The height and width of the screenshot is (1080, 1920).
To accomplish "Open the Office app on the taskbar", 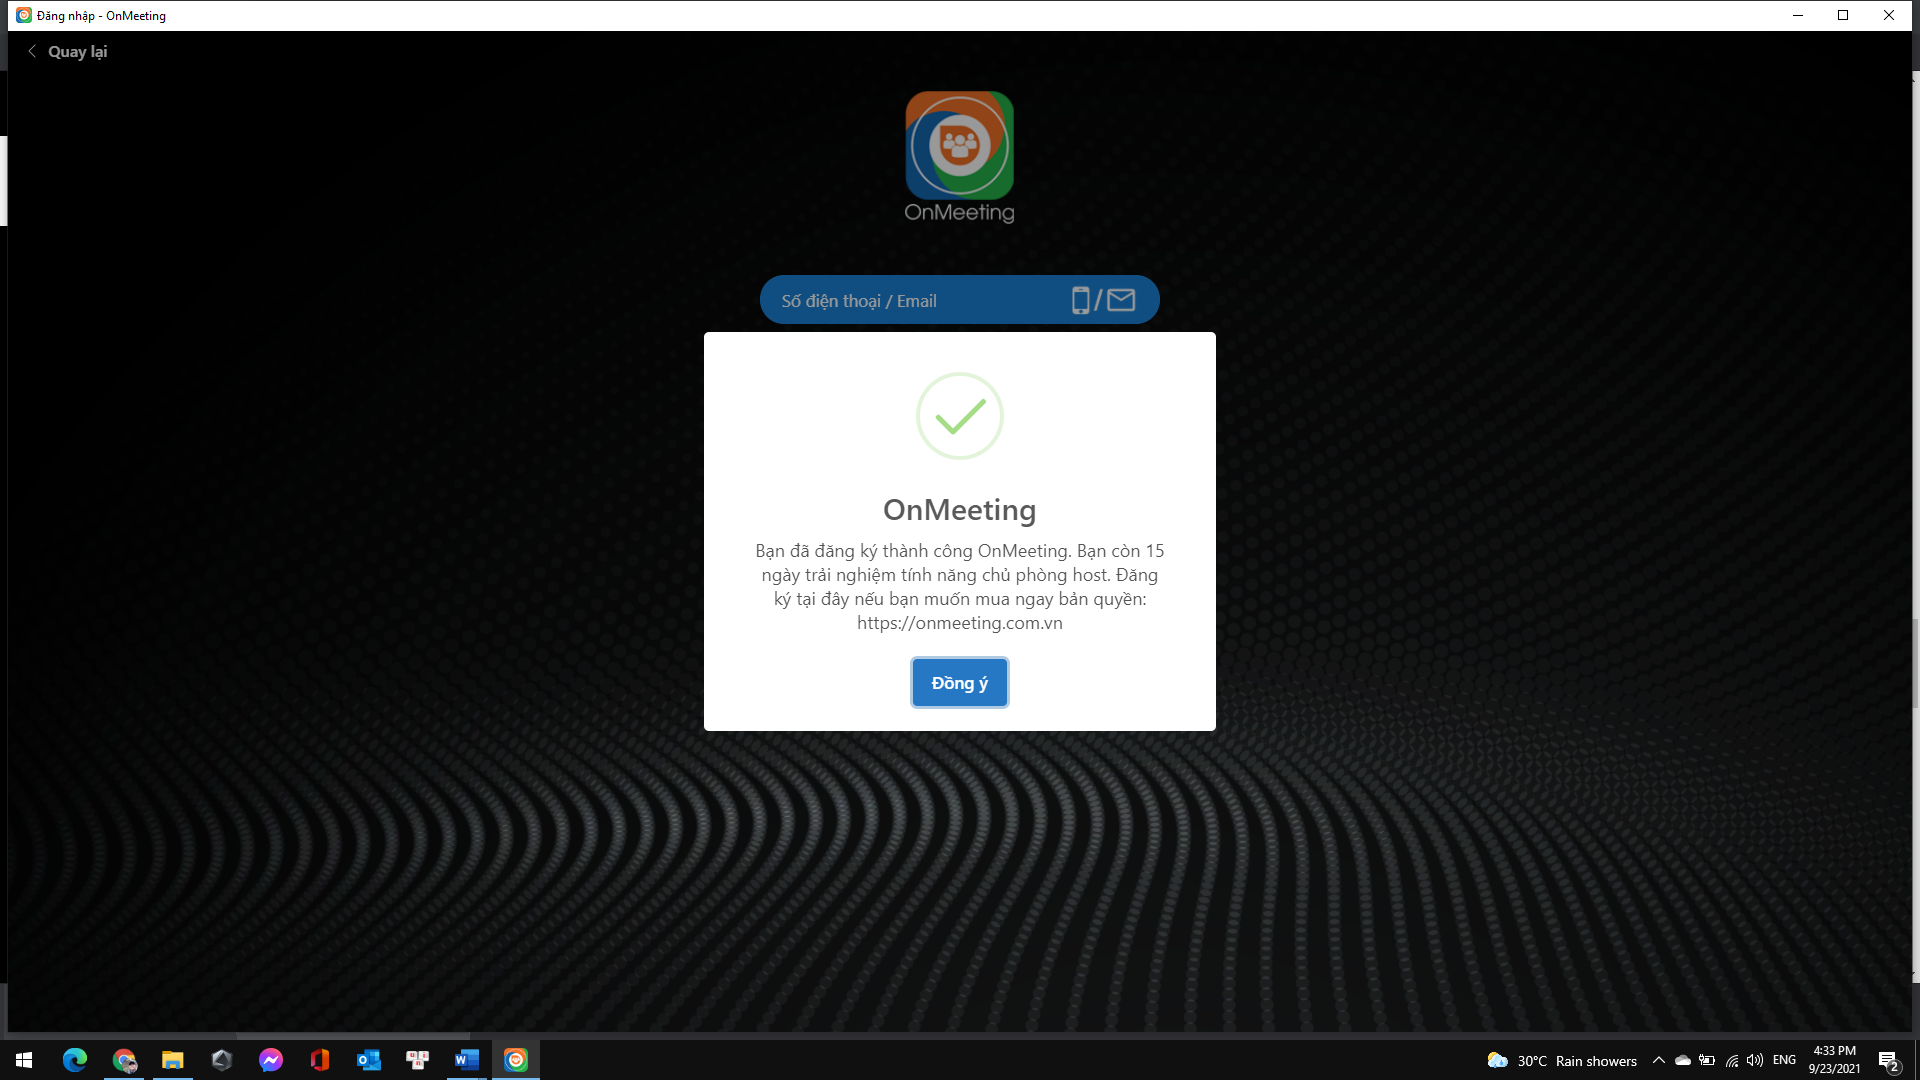I will [x=320, y=1060].
